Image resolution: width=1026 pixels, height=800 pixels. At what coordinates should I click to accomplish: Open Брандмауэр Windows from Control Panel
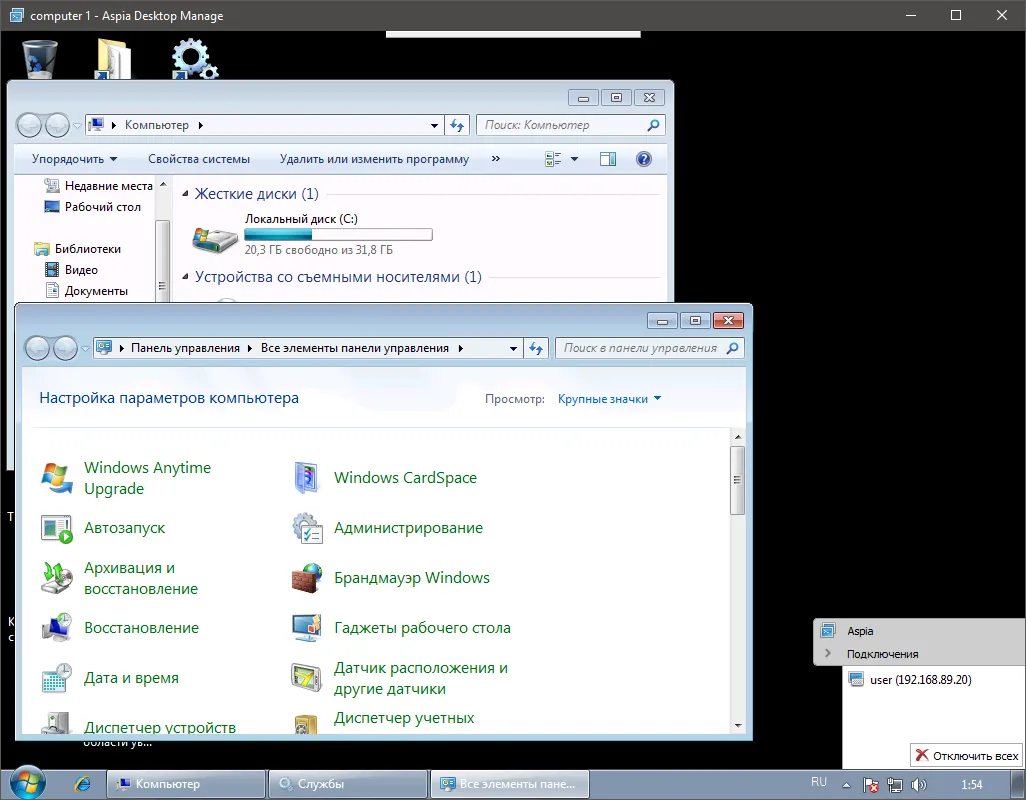click(412, 578)
